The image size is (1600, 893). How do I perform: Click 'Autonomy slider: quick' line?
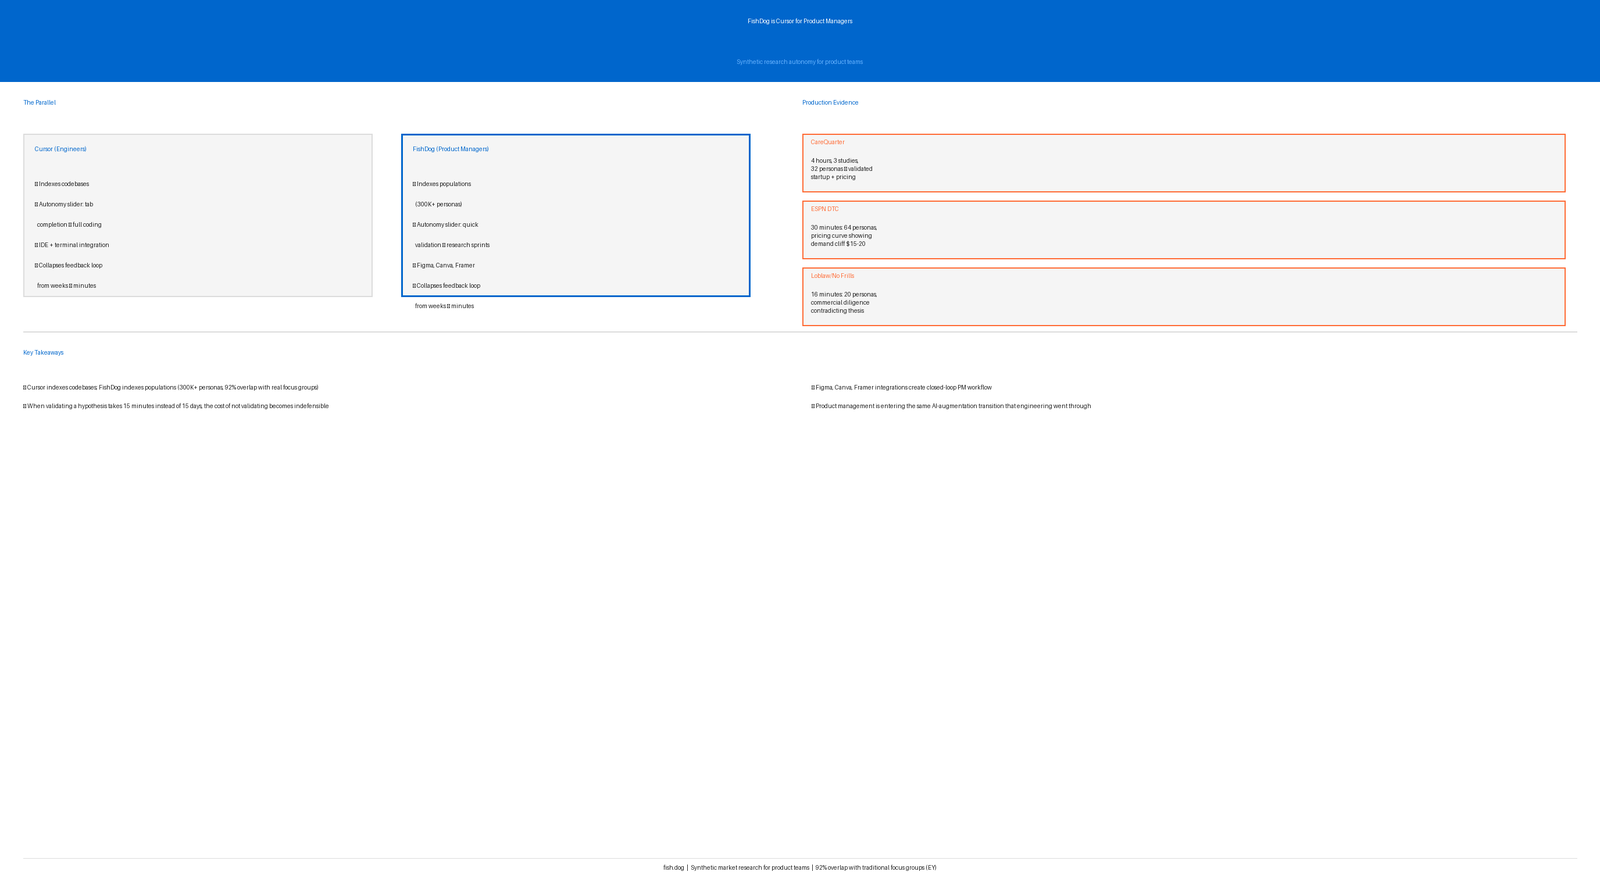(446, 225)
